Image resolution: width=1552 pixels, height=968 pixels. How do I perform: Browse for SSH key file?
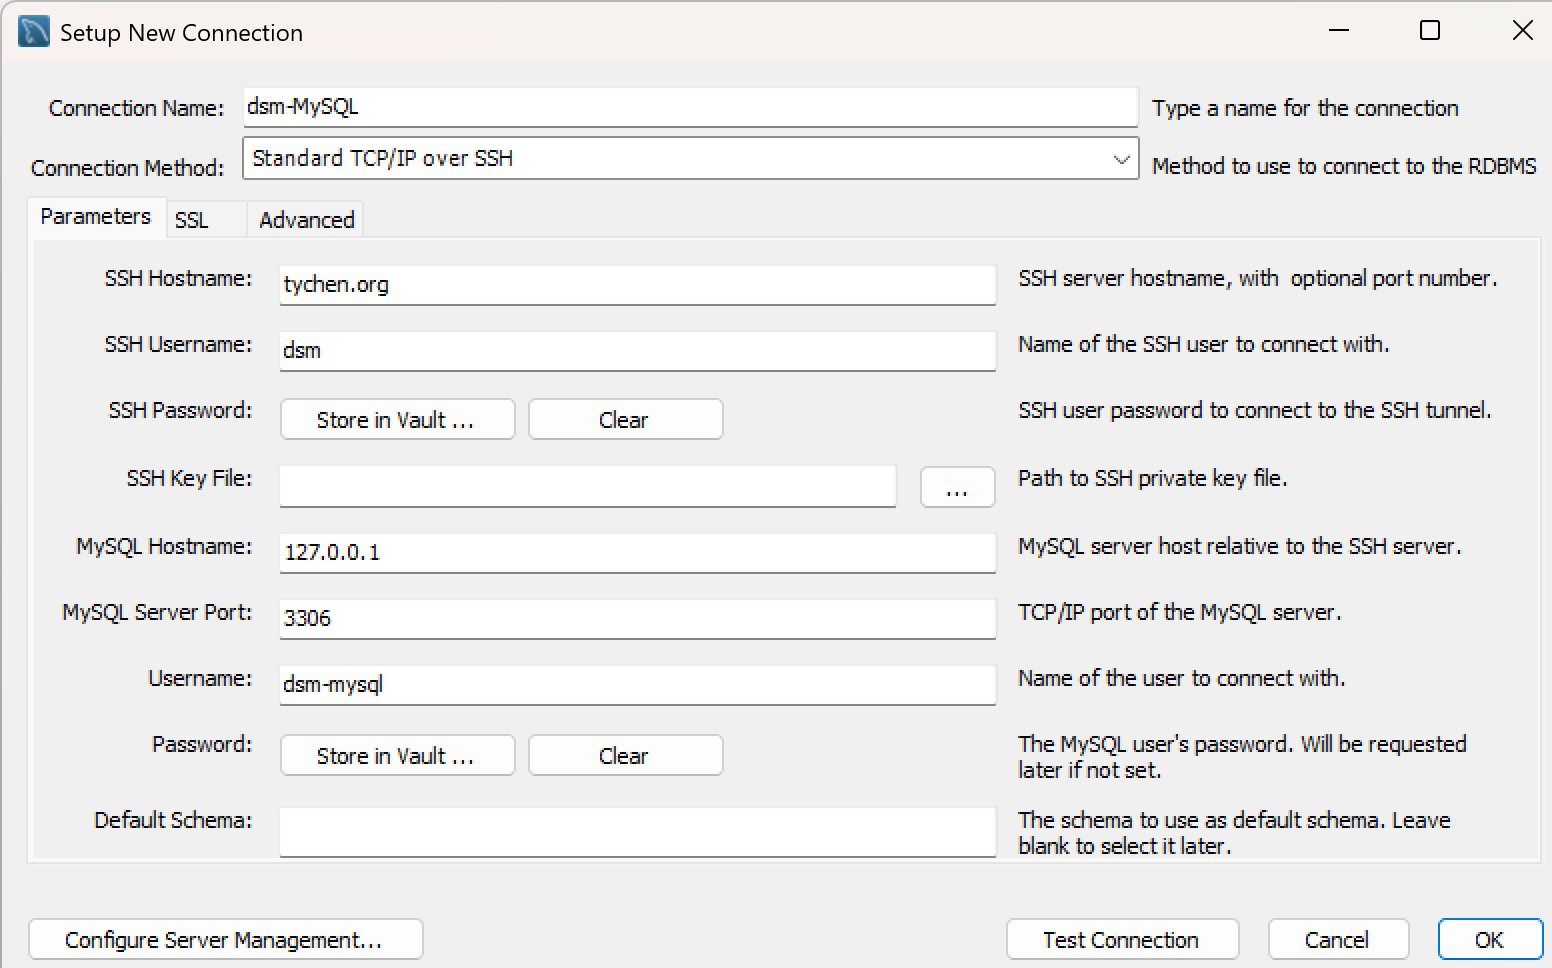point(957,488)
